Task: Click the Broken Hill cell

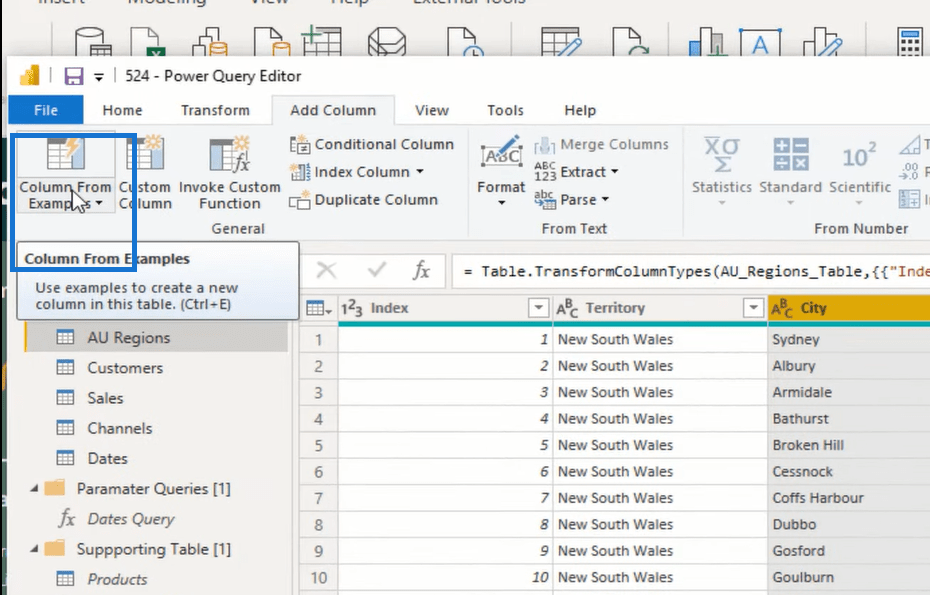Action: [x=849, y=446]
